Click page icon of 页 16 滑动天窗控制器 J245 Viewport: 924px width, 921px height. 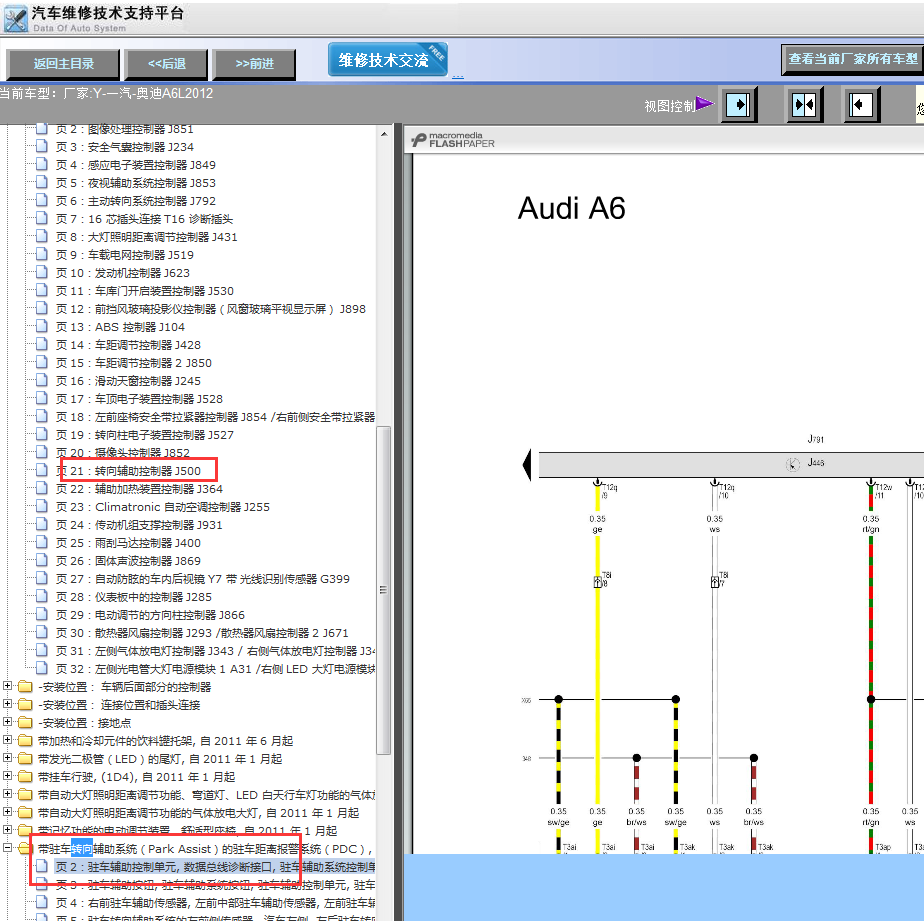(x=42, y=380)
